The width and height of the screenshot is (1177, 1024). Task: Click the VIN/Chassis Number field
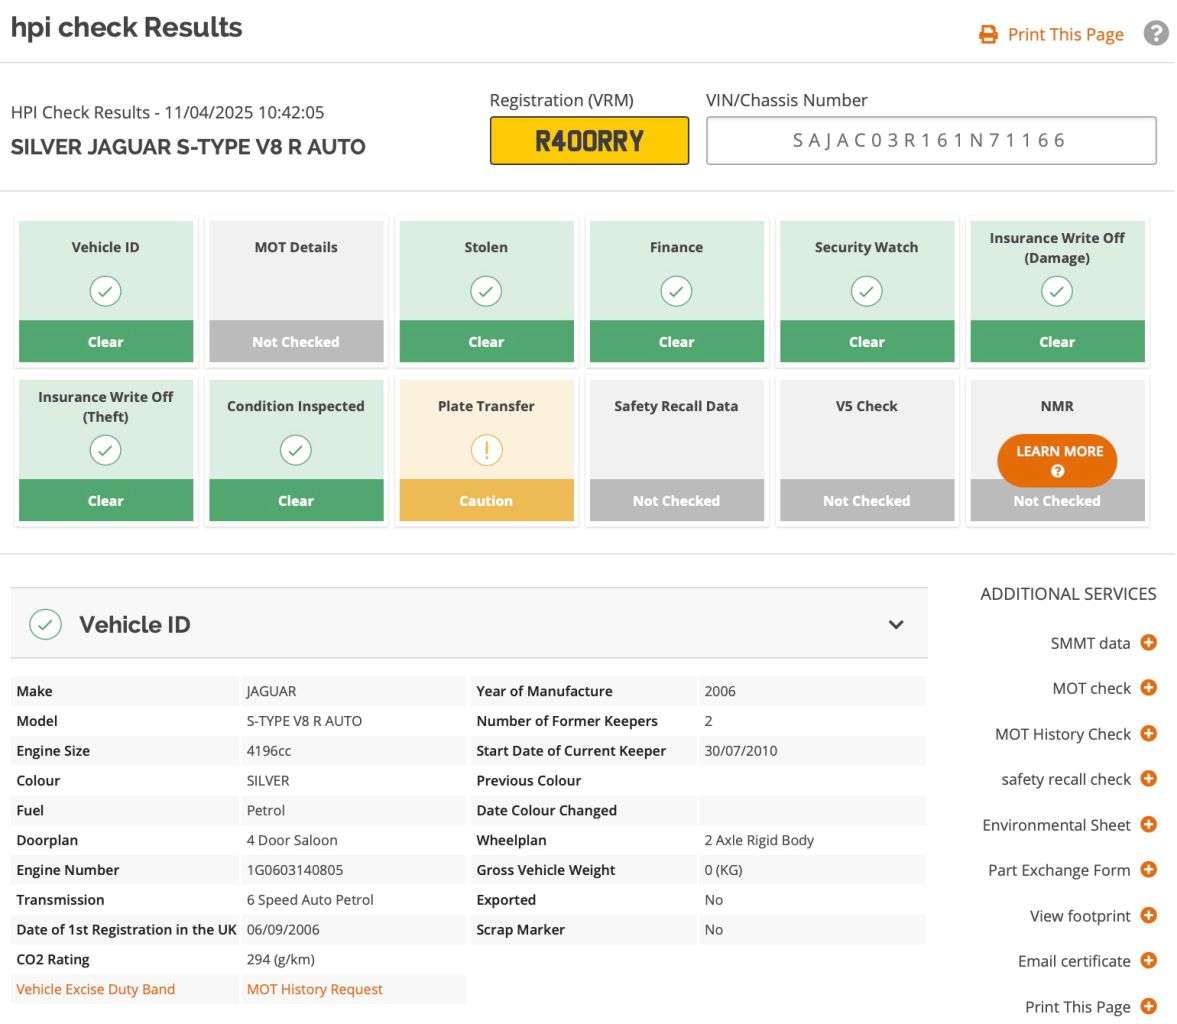pyautogui.click(x=930, y=141)
